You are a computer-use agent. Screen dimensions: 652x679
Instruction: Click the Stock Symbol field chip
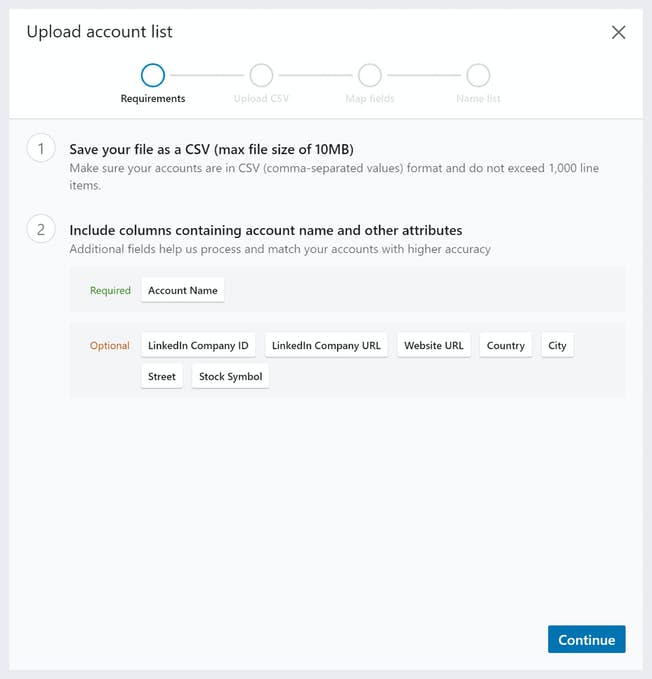[x=230, y=377]
